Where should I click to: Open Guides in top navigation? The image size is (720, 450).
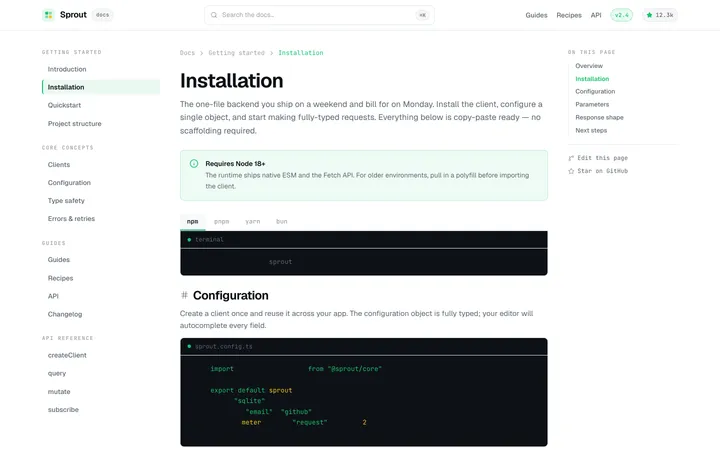tap(536, 15)
